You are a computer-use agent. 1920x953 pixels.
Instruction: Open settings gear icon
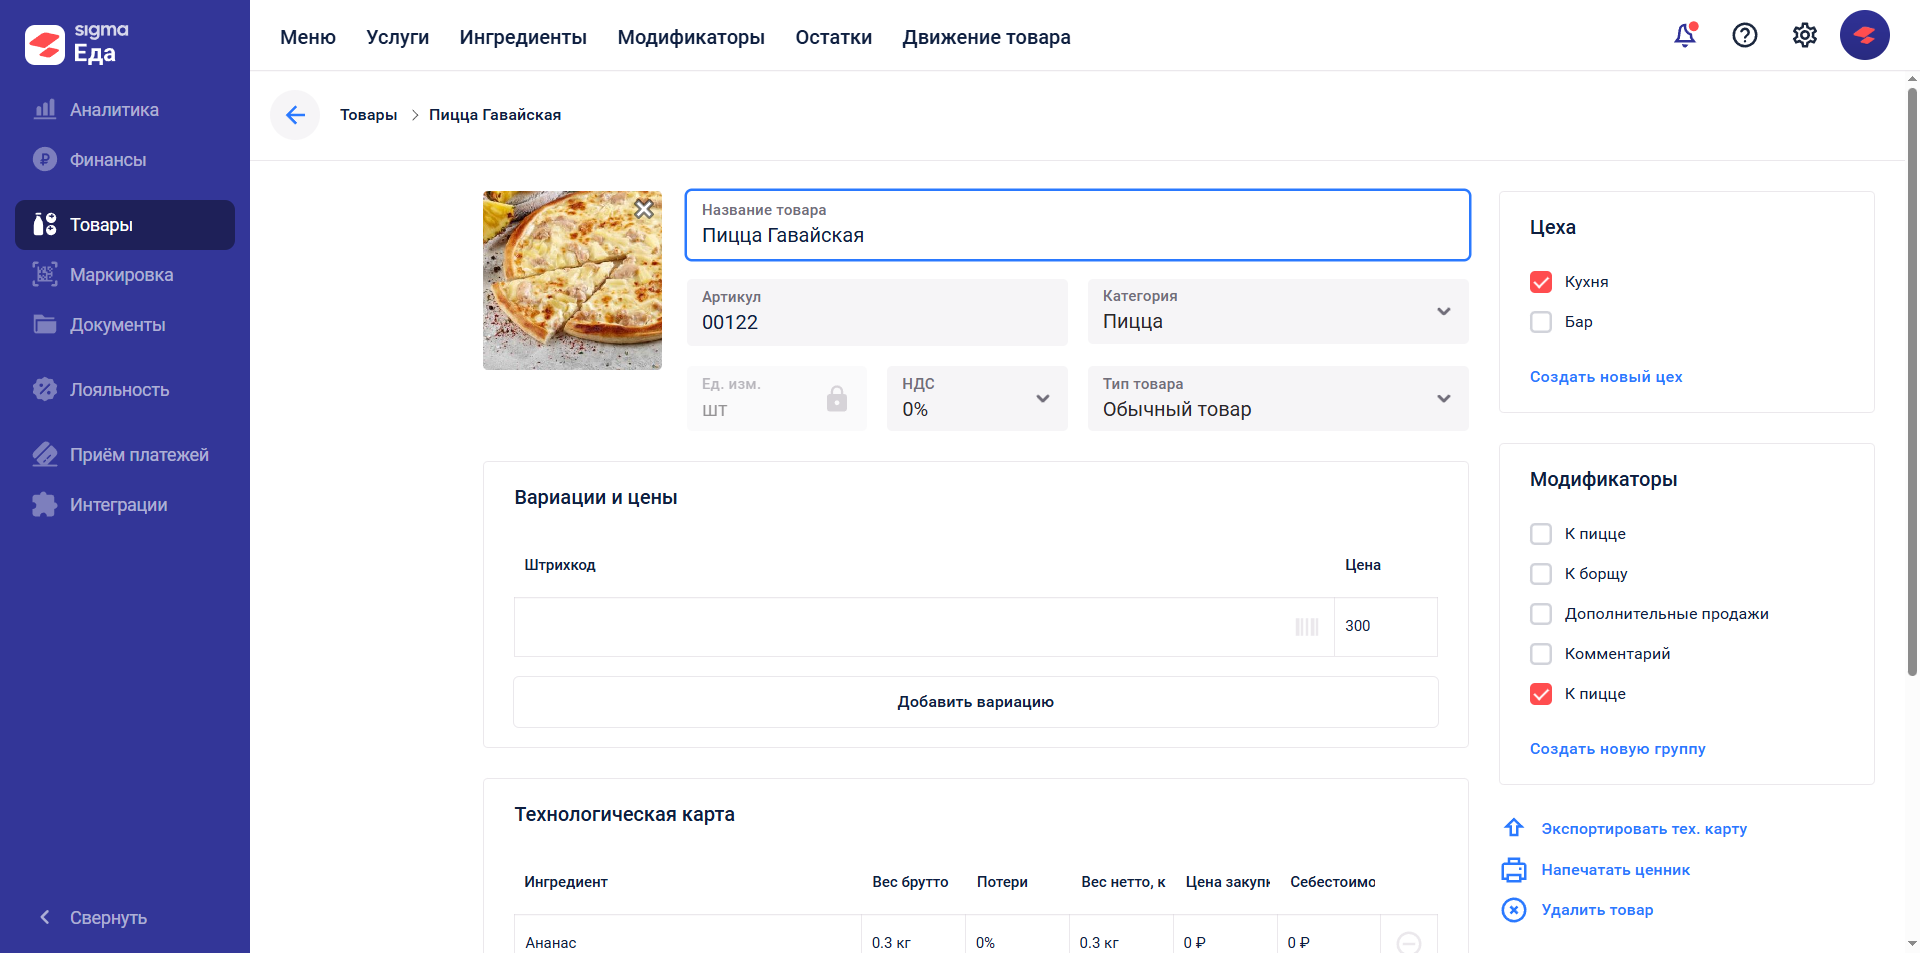pos(1805,36)
